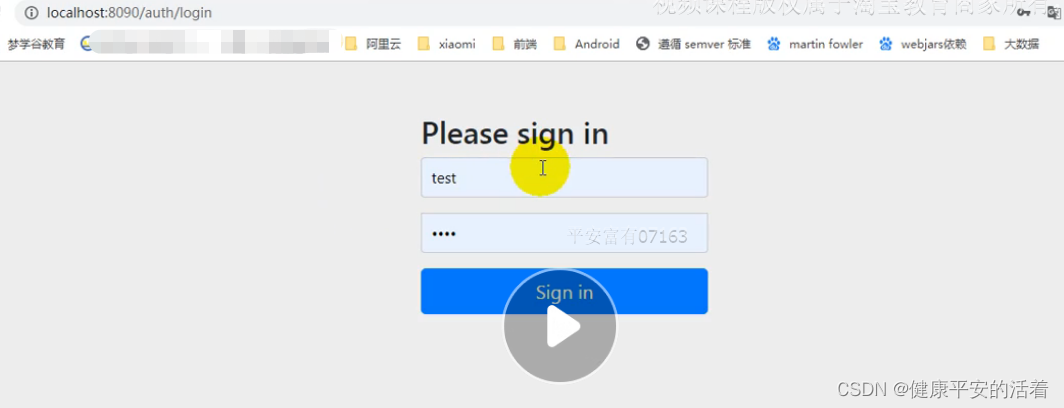Image resolution: width=1064 pixels, height=408 pixels.
Task: Select the localhost:8090/auth/login URL text
Action: tap(129, 12)
